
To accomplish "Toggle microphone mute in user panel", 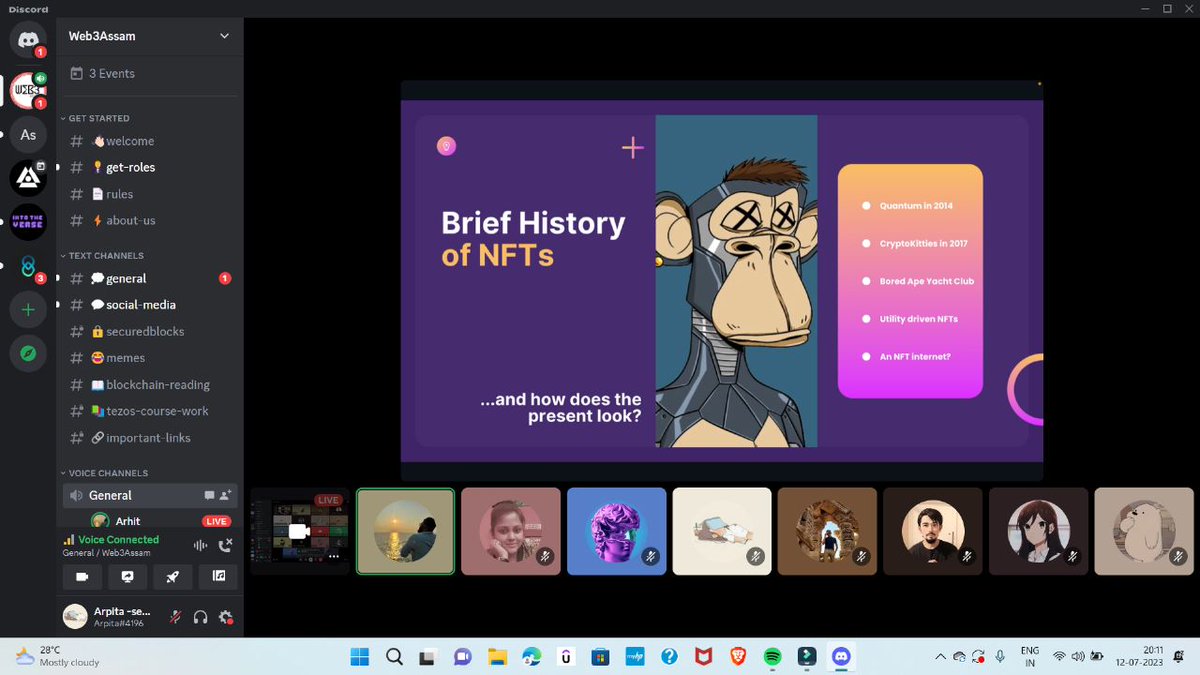I will (x=176, y=617).
